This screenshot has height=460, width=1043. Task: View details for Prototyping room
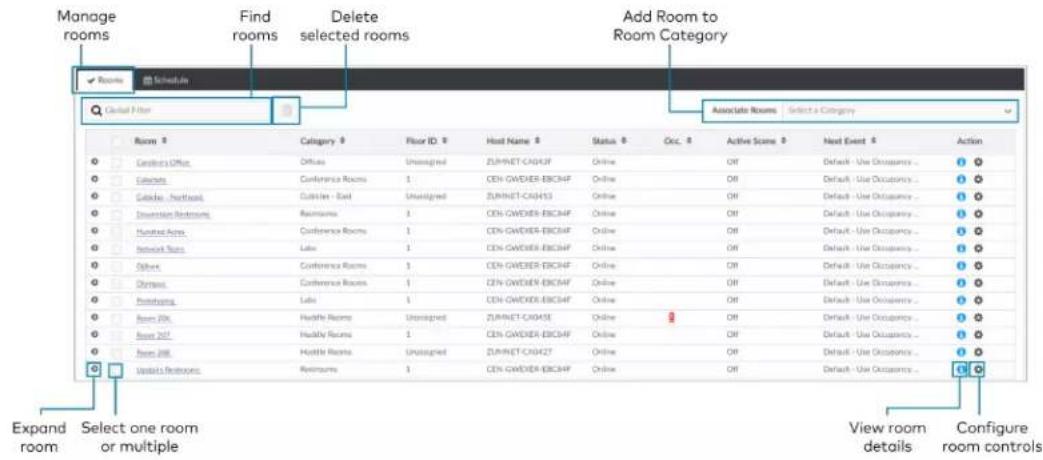click(960, 300)
